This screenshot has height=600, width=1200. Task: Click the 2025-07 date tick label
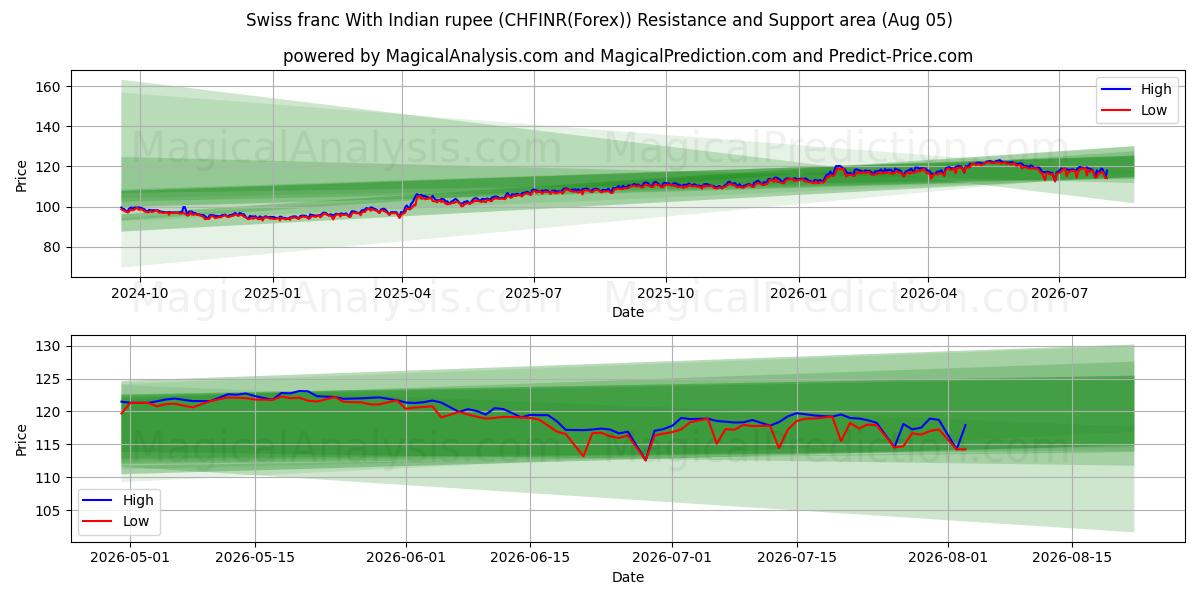point(534,294)
